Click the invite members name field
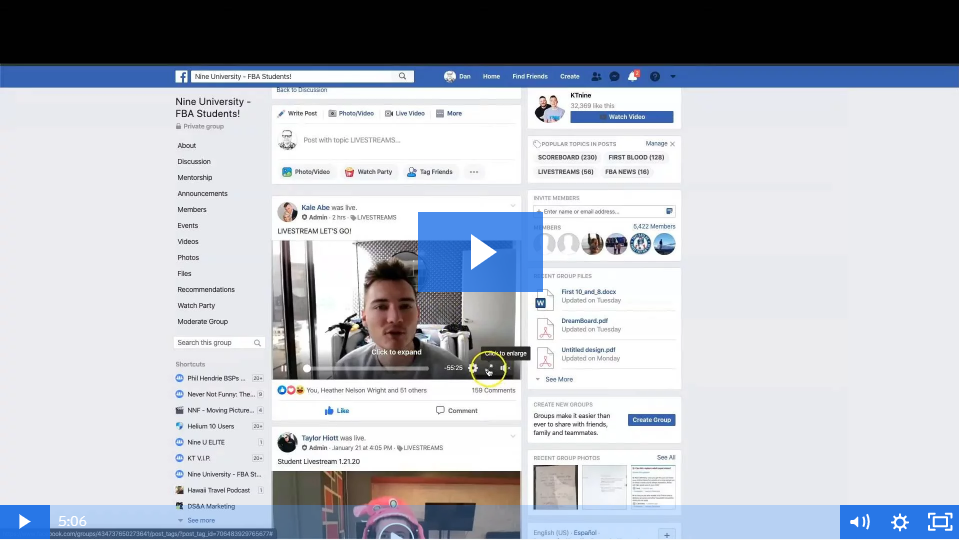Viewport: 959px width, 540px height. (604, 212)
